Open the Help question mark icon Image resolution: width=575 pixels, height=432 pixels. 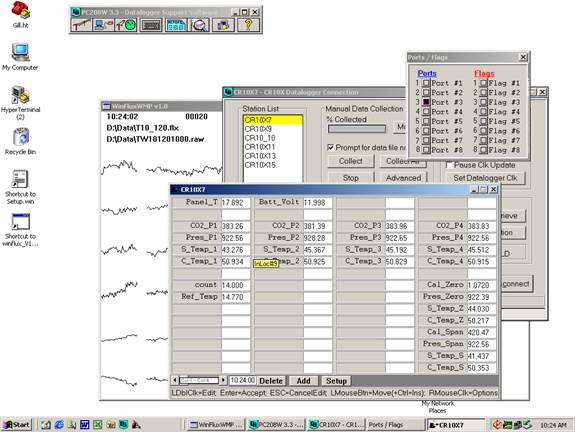click(248, 25)
